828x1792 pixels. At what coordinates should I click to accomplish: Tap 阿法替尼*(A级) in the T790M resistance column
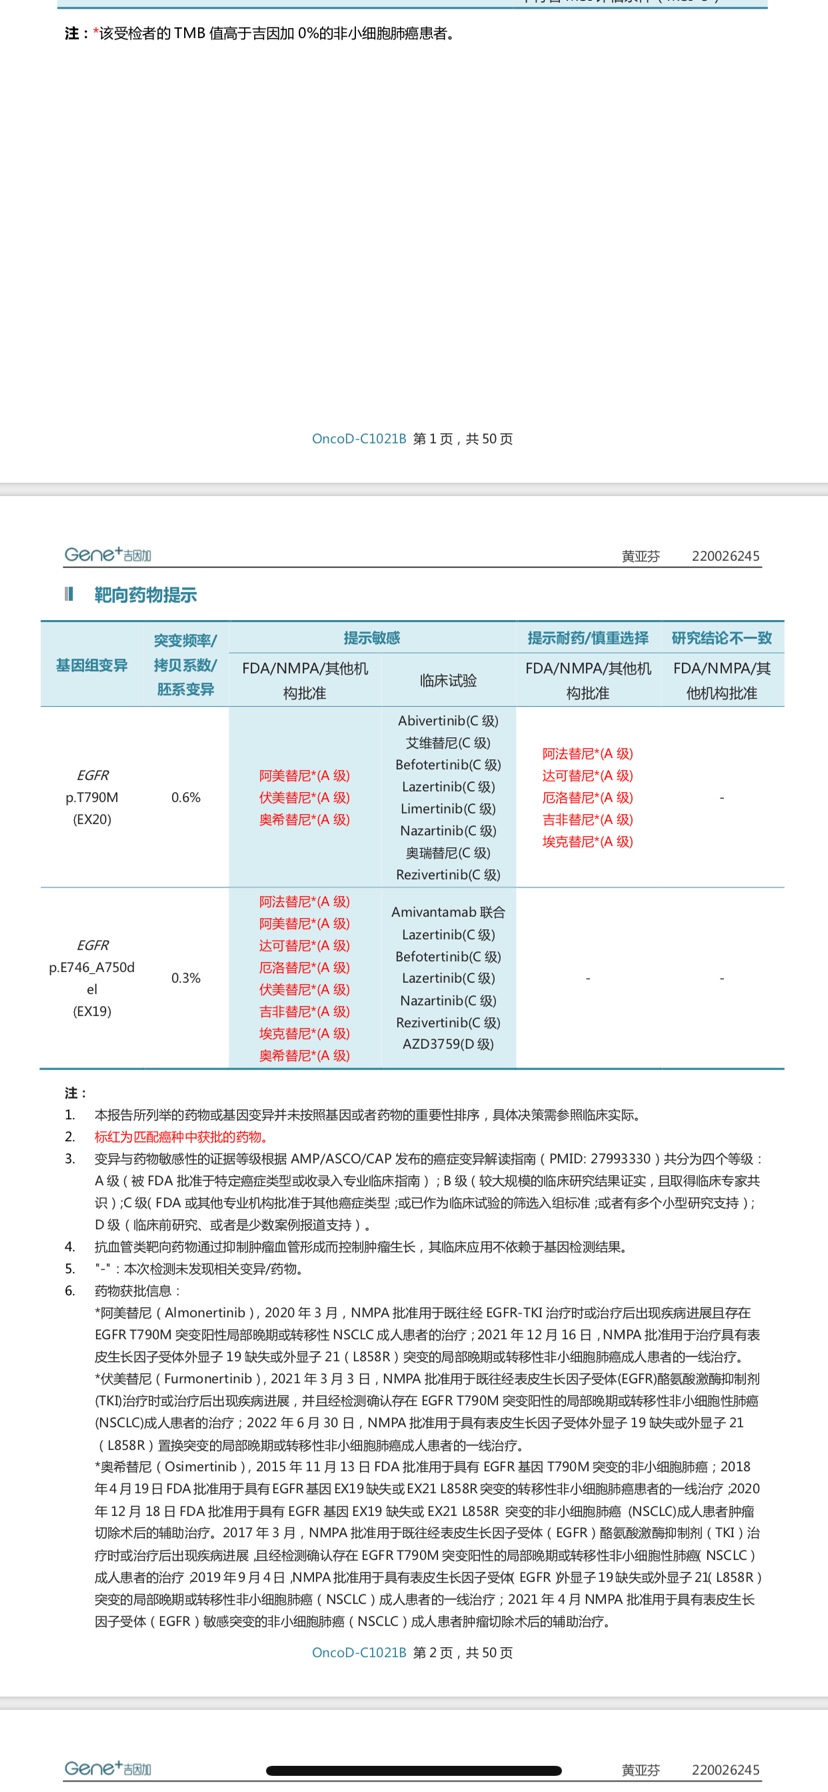click(x=588, y=753)
